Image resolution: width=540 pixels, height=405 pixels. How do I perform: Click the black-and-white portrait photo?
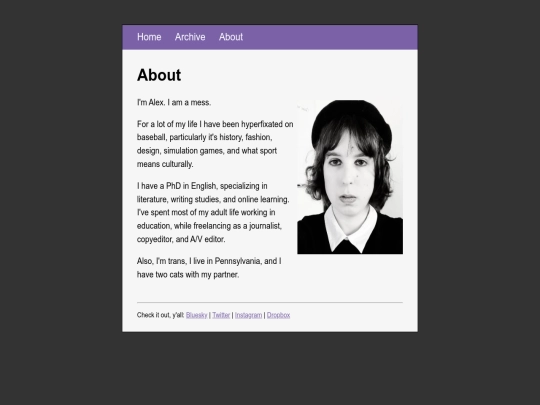[x=350, y=177]
